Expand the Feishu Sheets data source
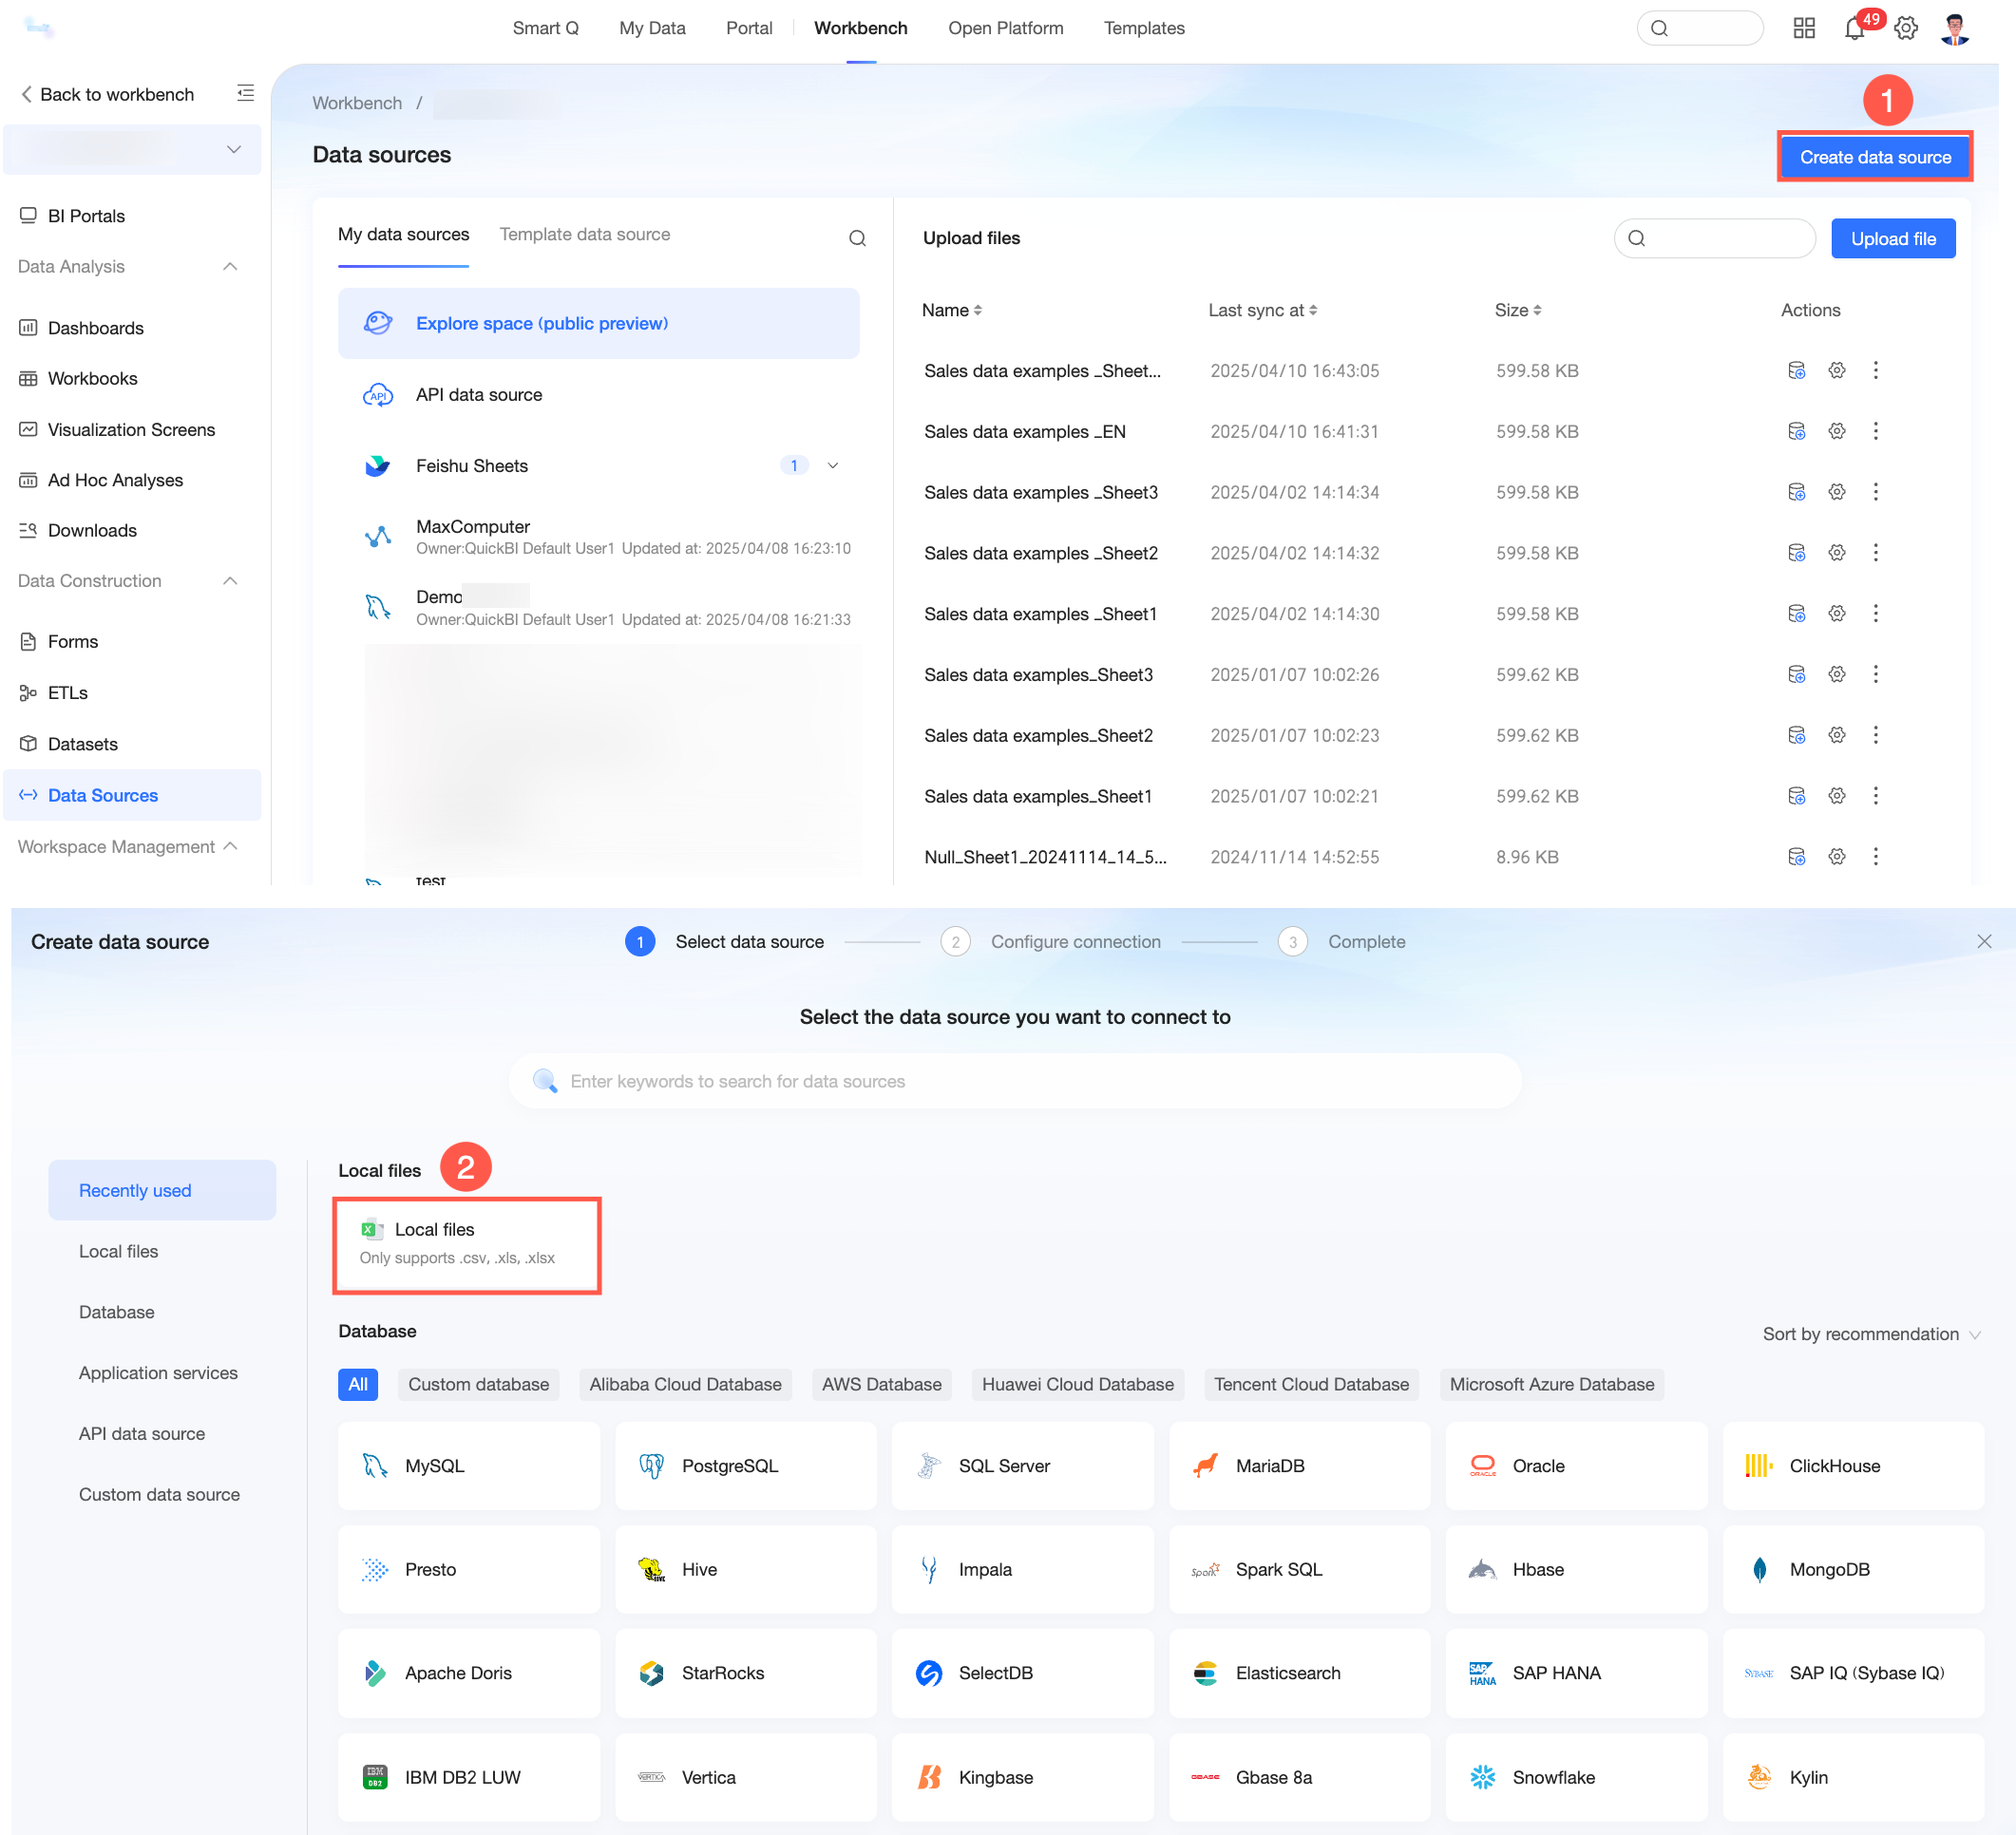The height and width of the screenshot is (1835, 2016). pos(832,466)
